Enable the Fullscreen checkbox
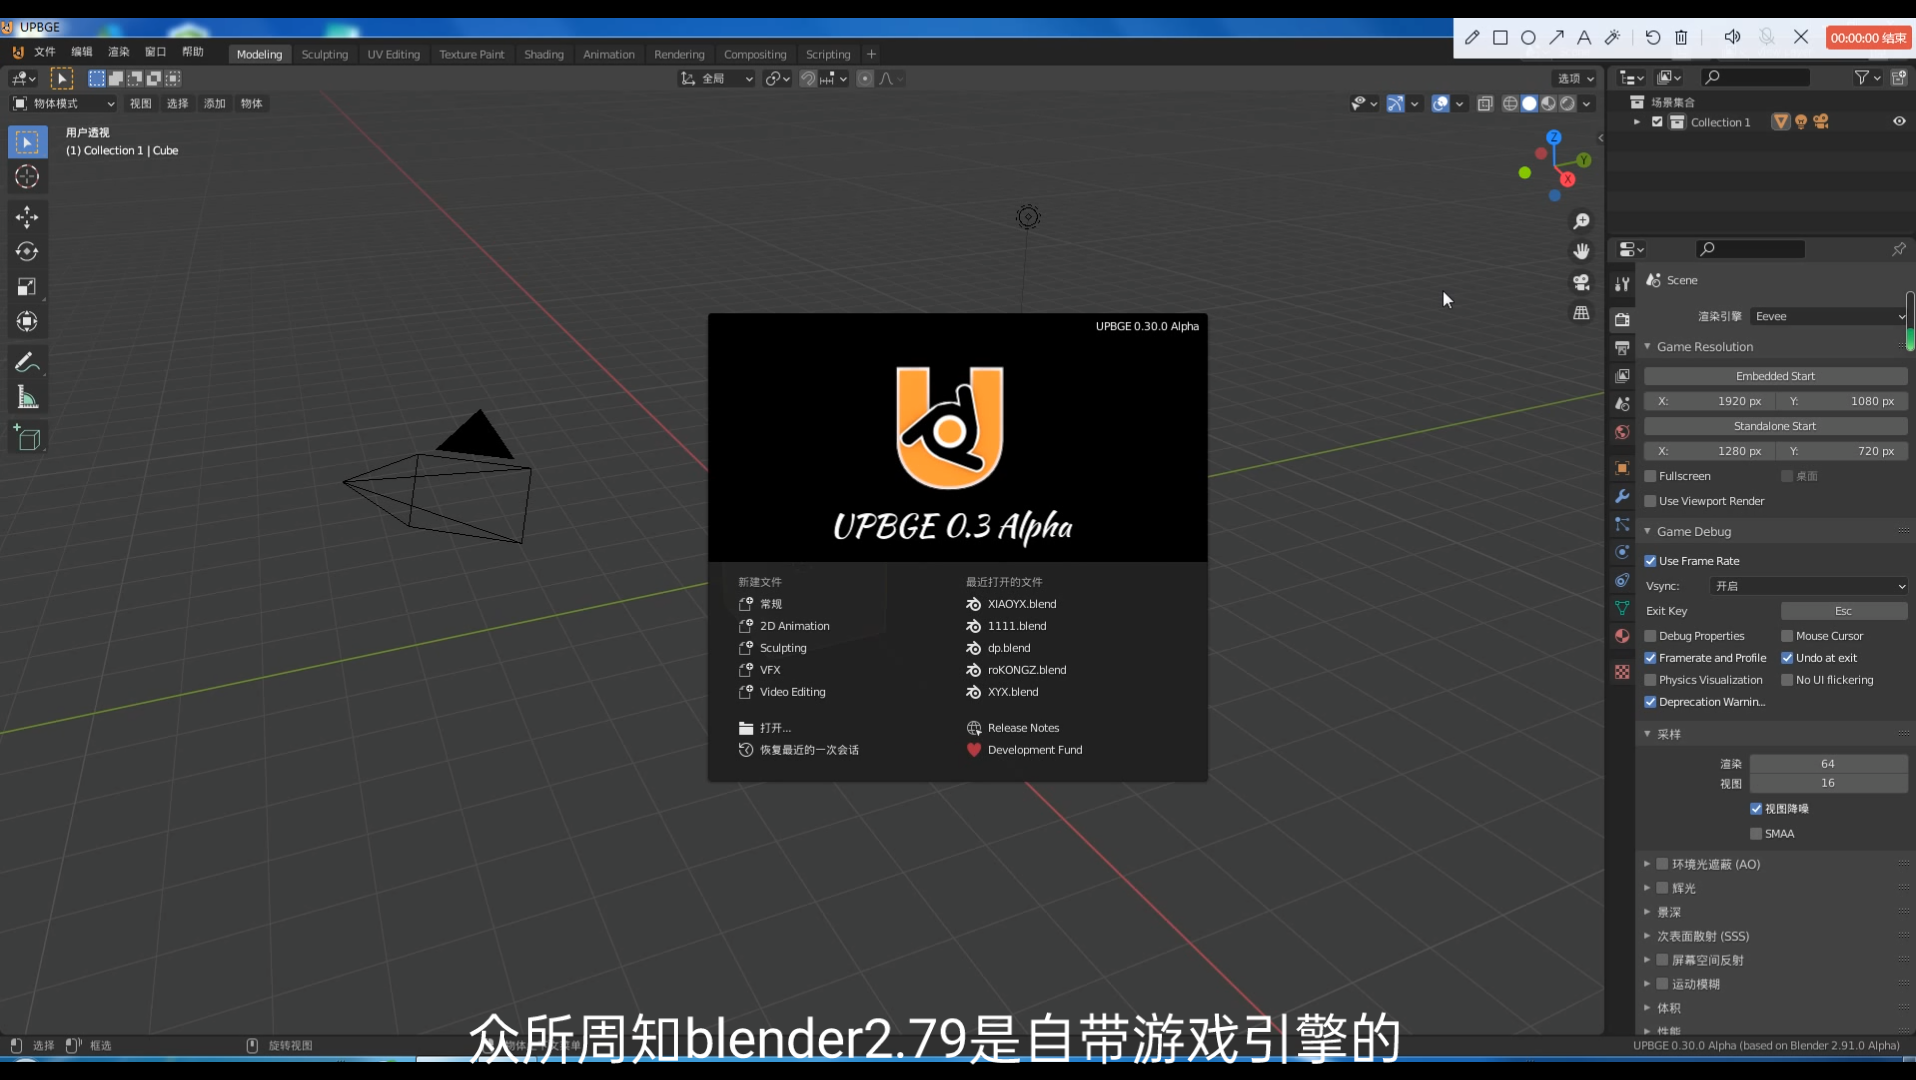 click(1651, 476)
